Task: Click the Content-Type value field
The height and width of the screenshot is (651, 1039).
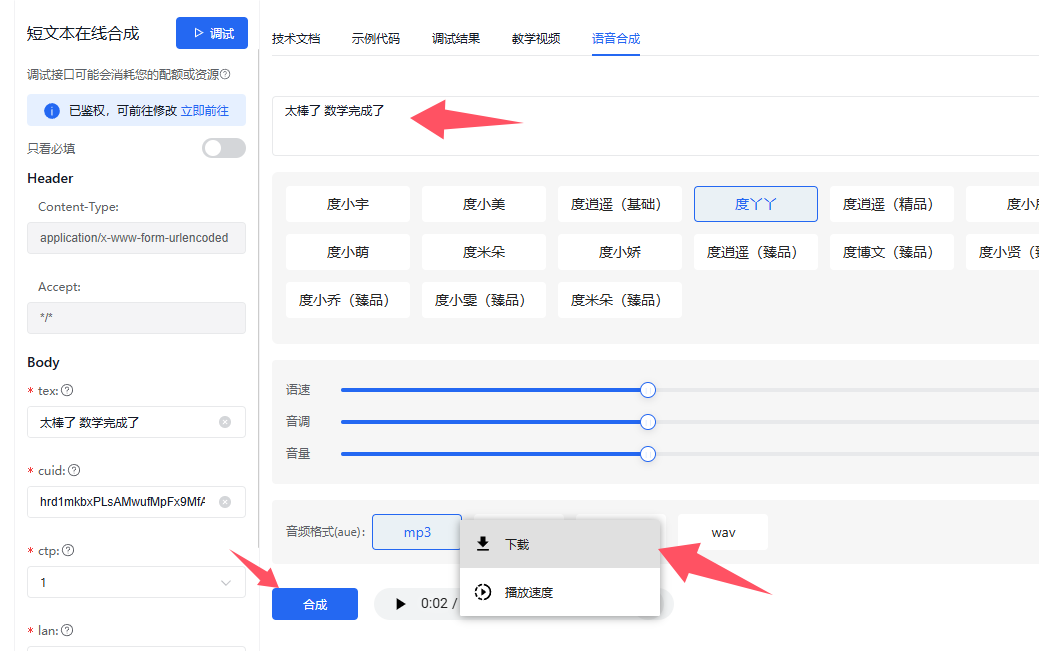Action: click(x=137, y=238)
